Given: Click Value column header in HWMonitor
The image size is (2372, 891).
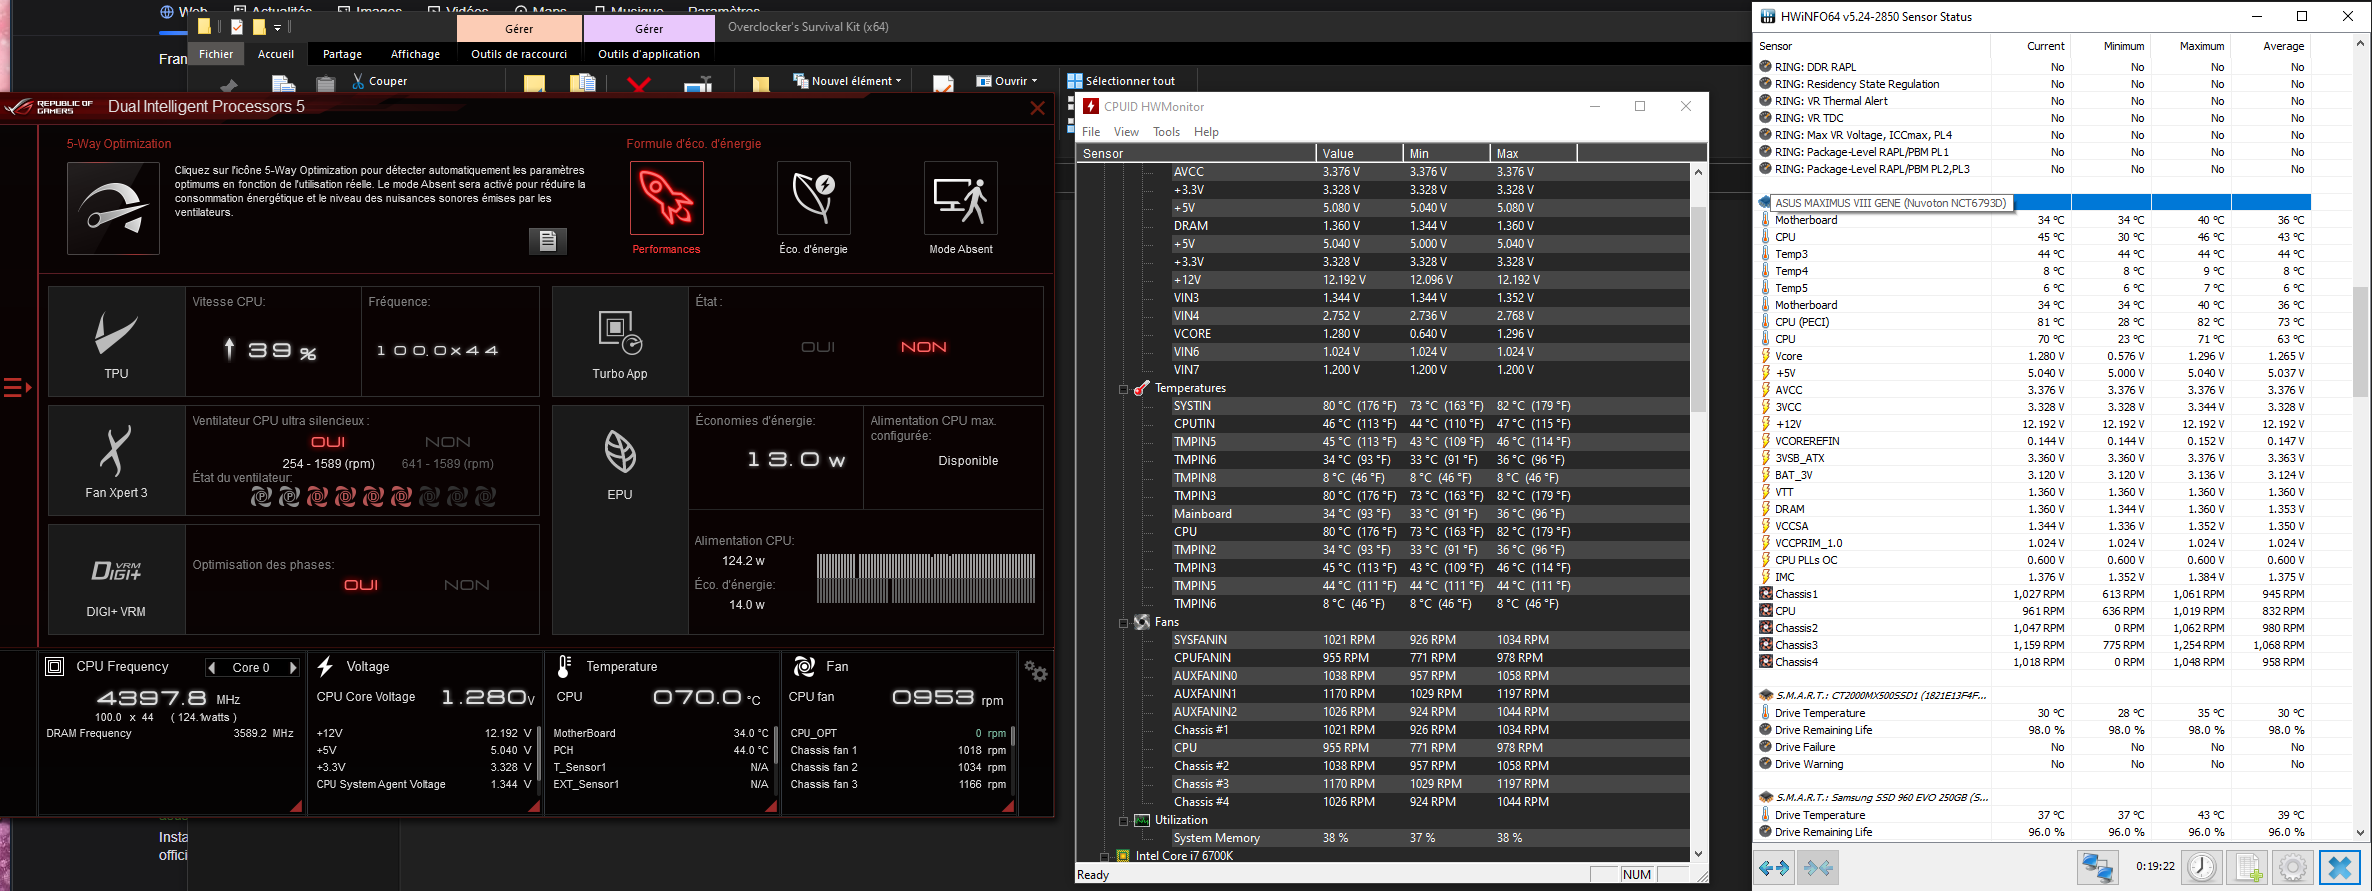Looking at the screenshot, I should coord(1359,153).
